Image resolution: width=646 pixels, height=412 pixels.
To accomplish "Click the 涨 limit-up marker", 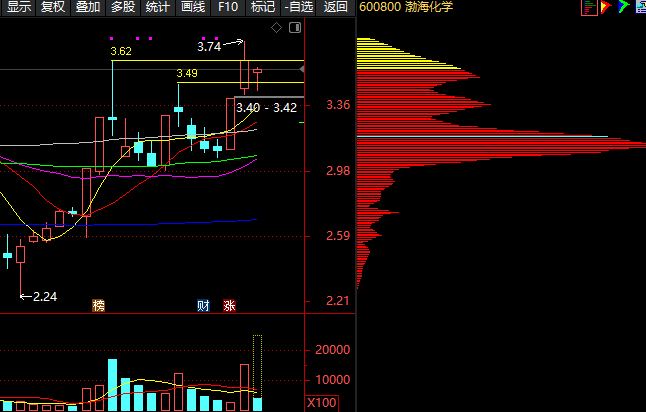I will click(229, 306).
